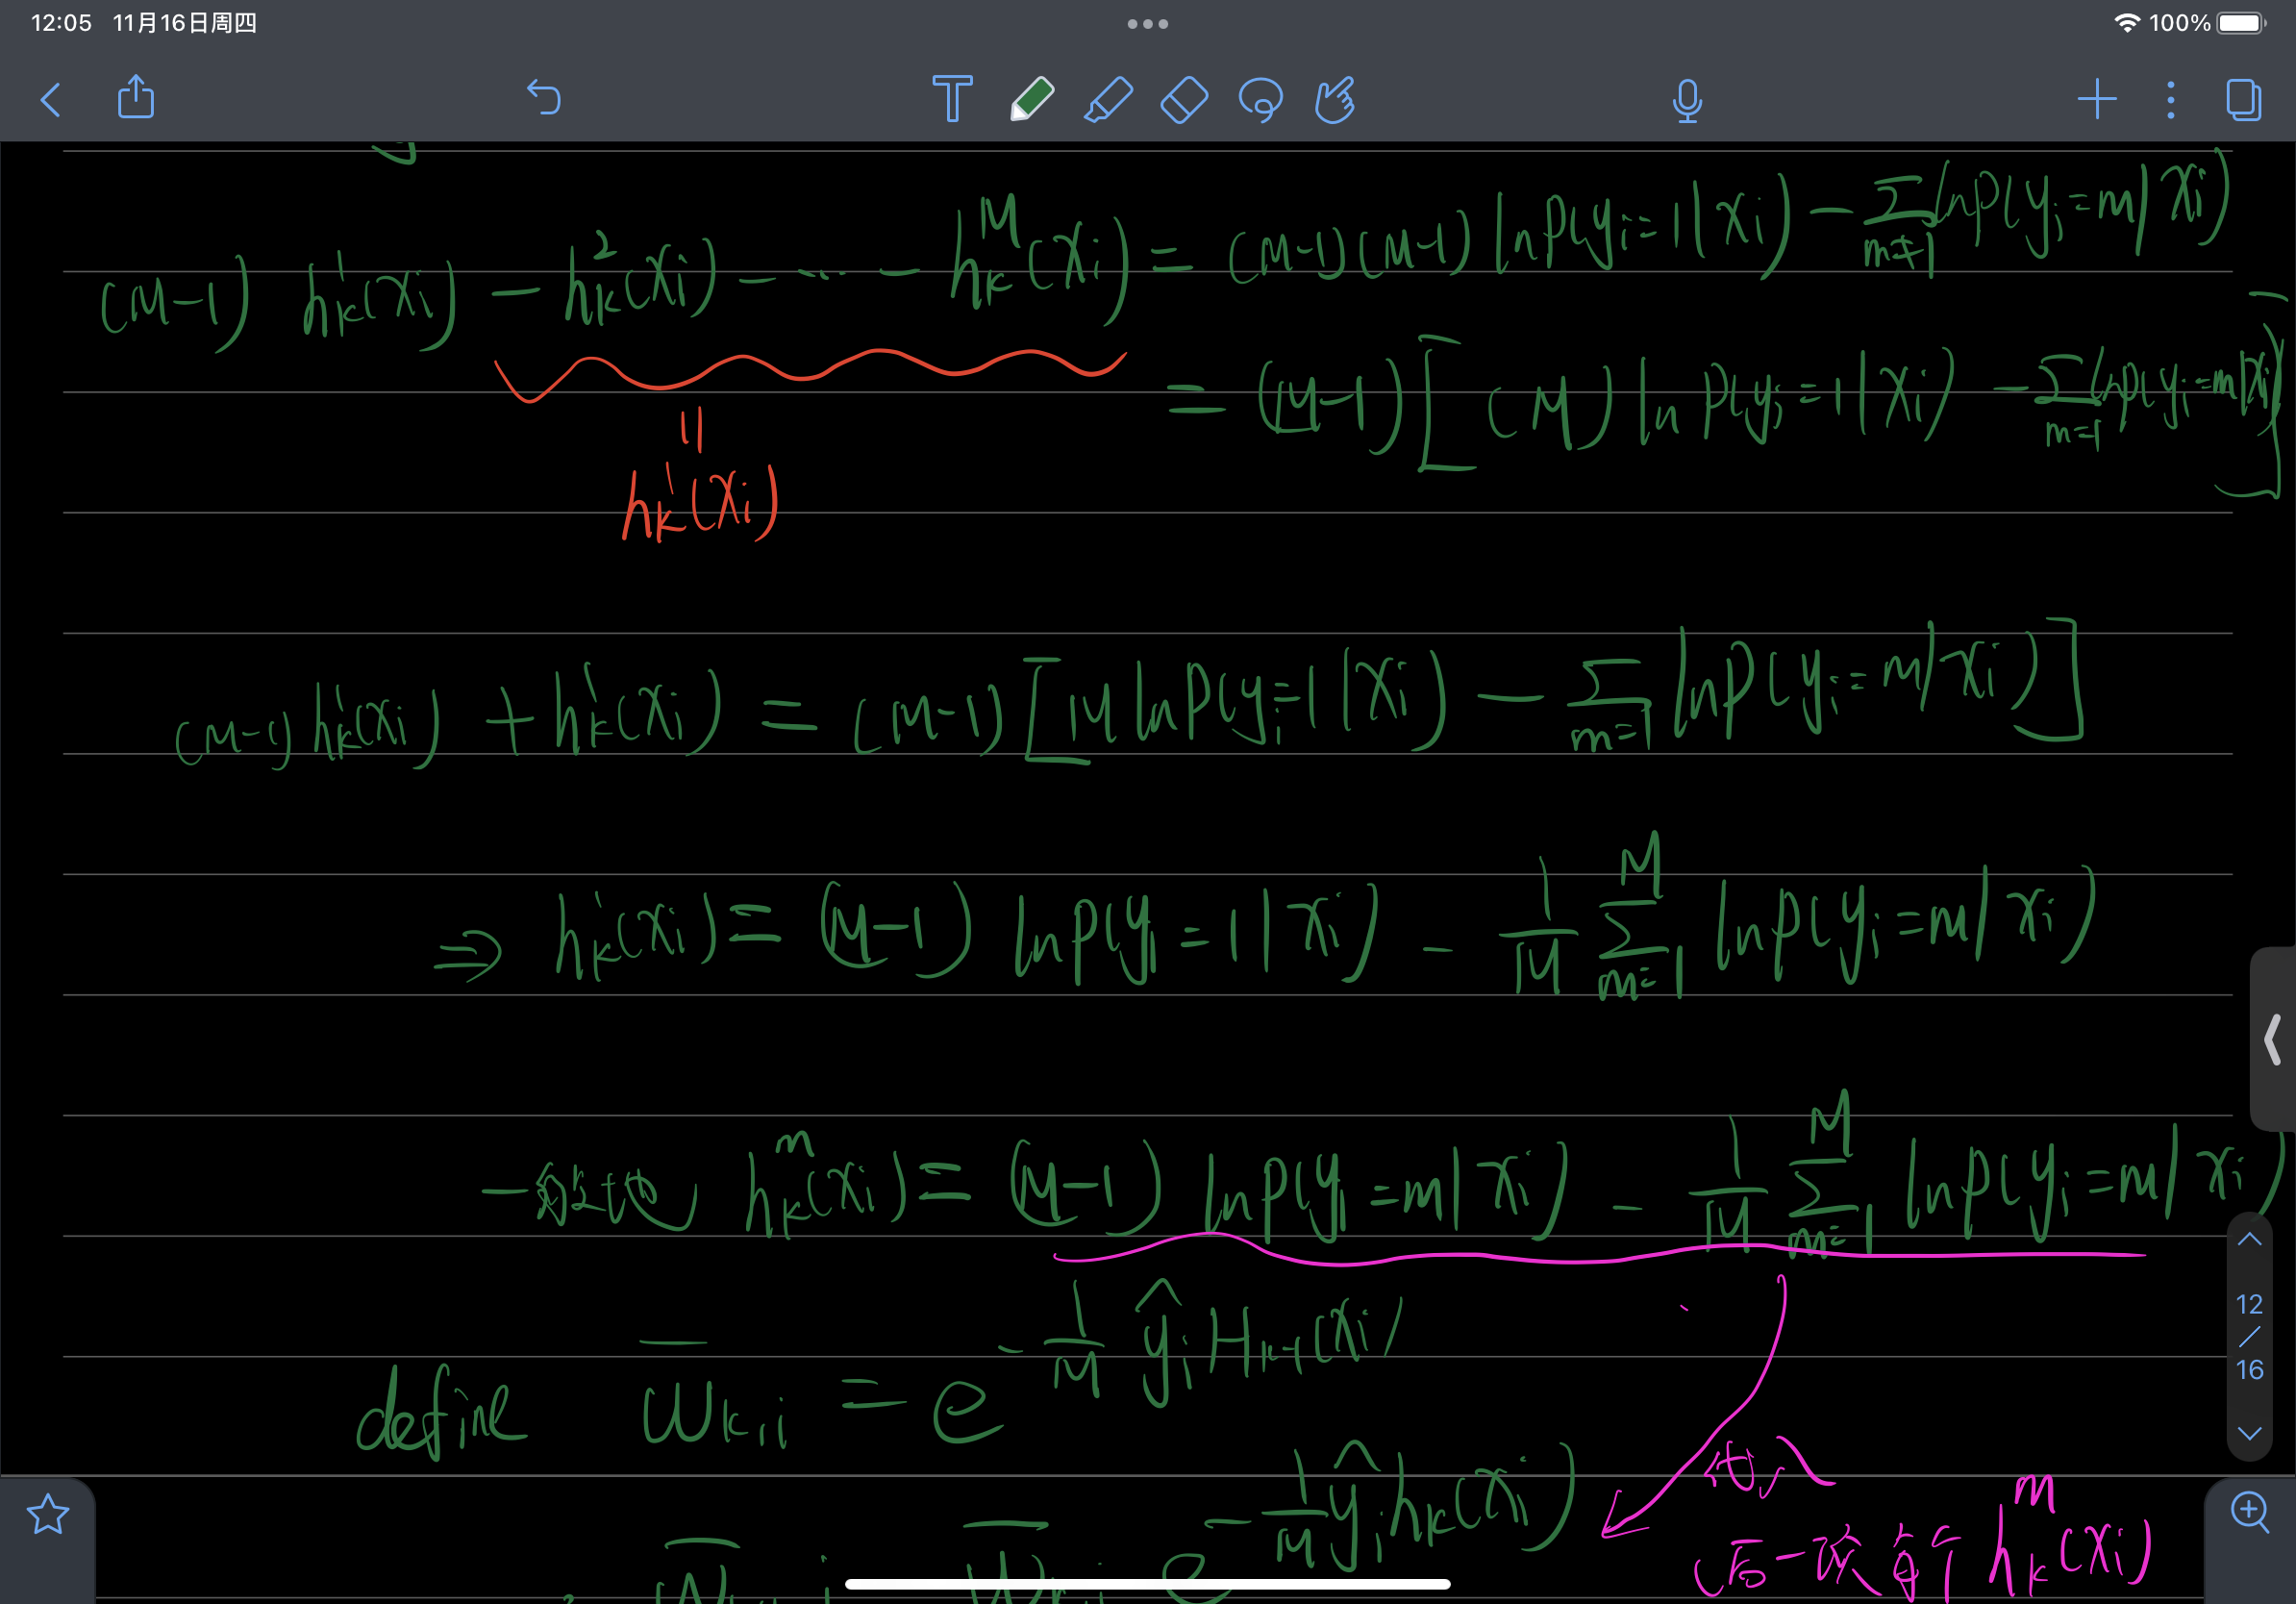Expand the side panel handle
2296x1604 pixels.
[x=2272, y=1039]
